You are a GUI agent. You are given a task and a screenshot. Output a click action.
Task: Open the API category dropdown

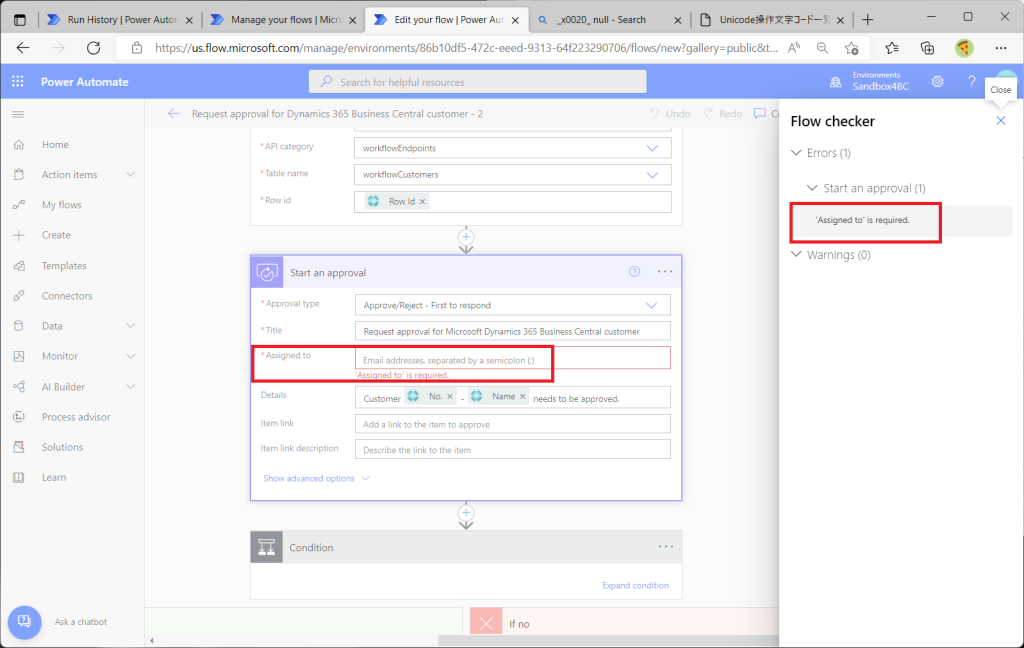tap(652, 148)
